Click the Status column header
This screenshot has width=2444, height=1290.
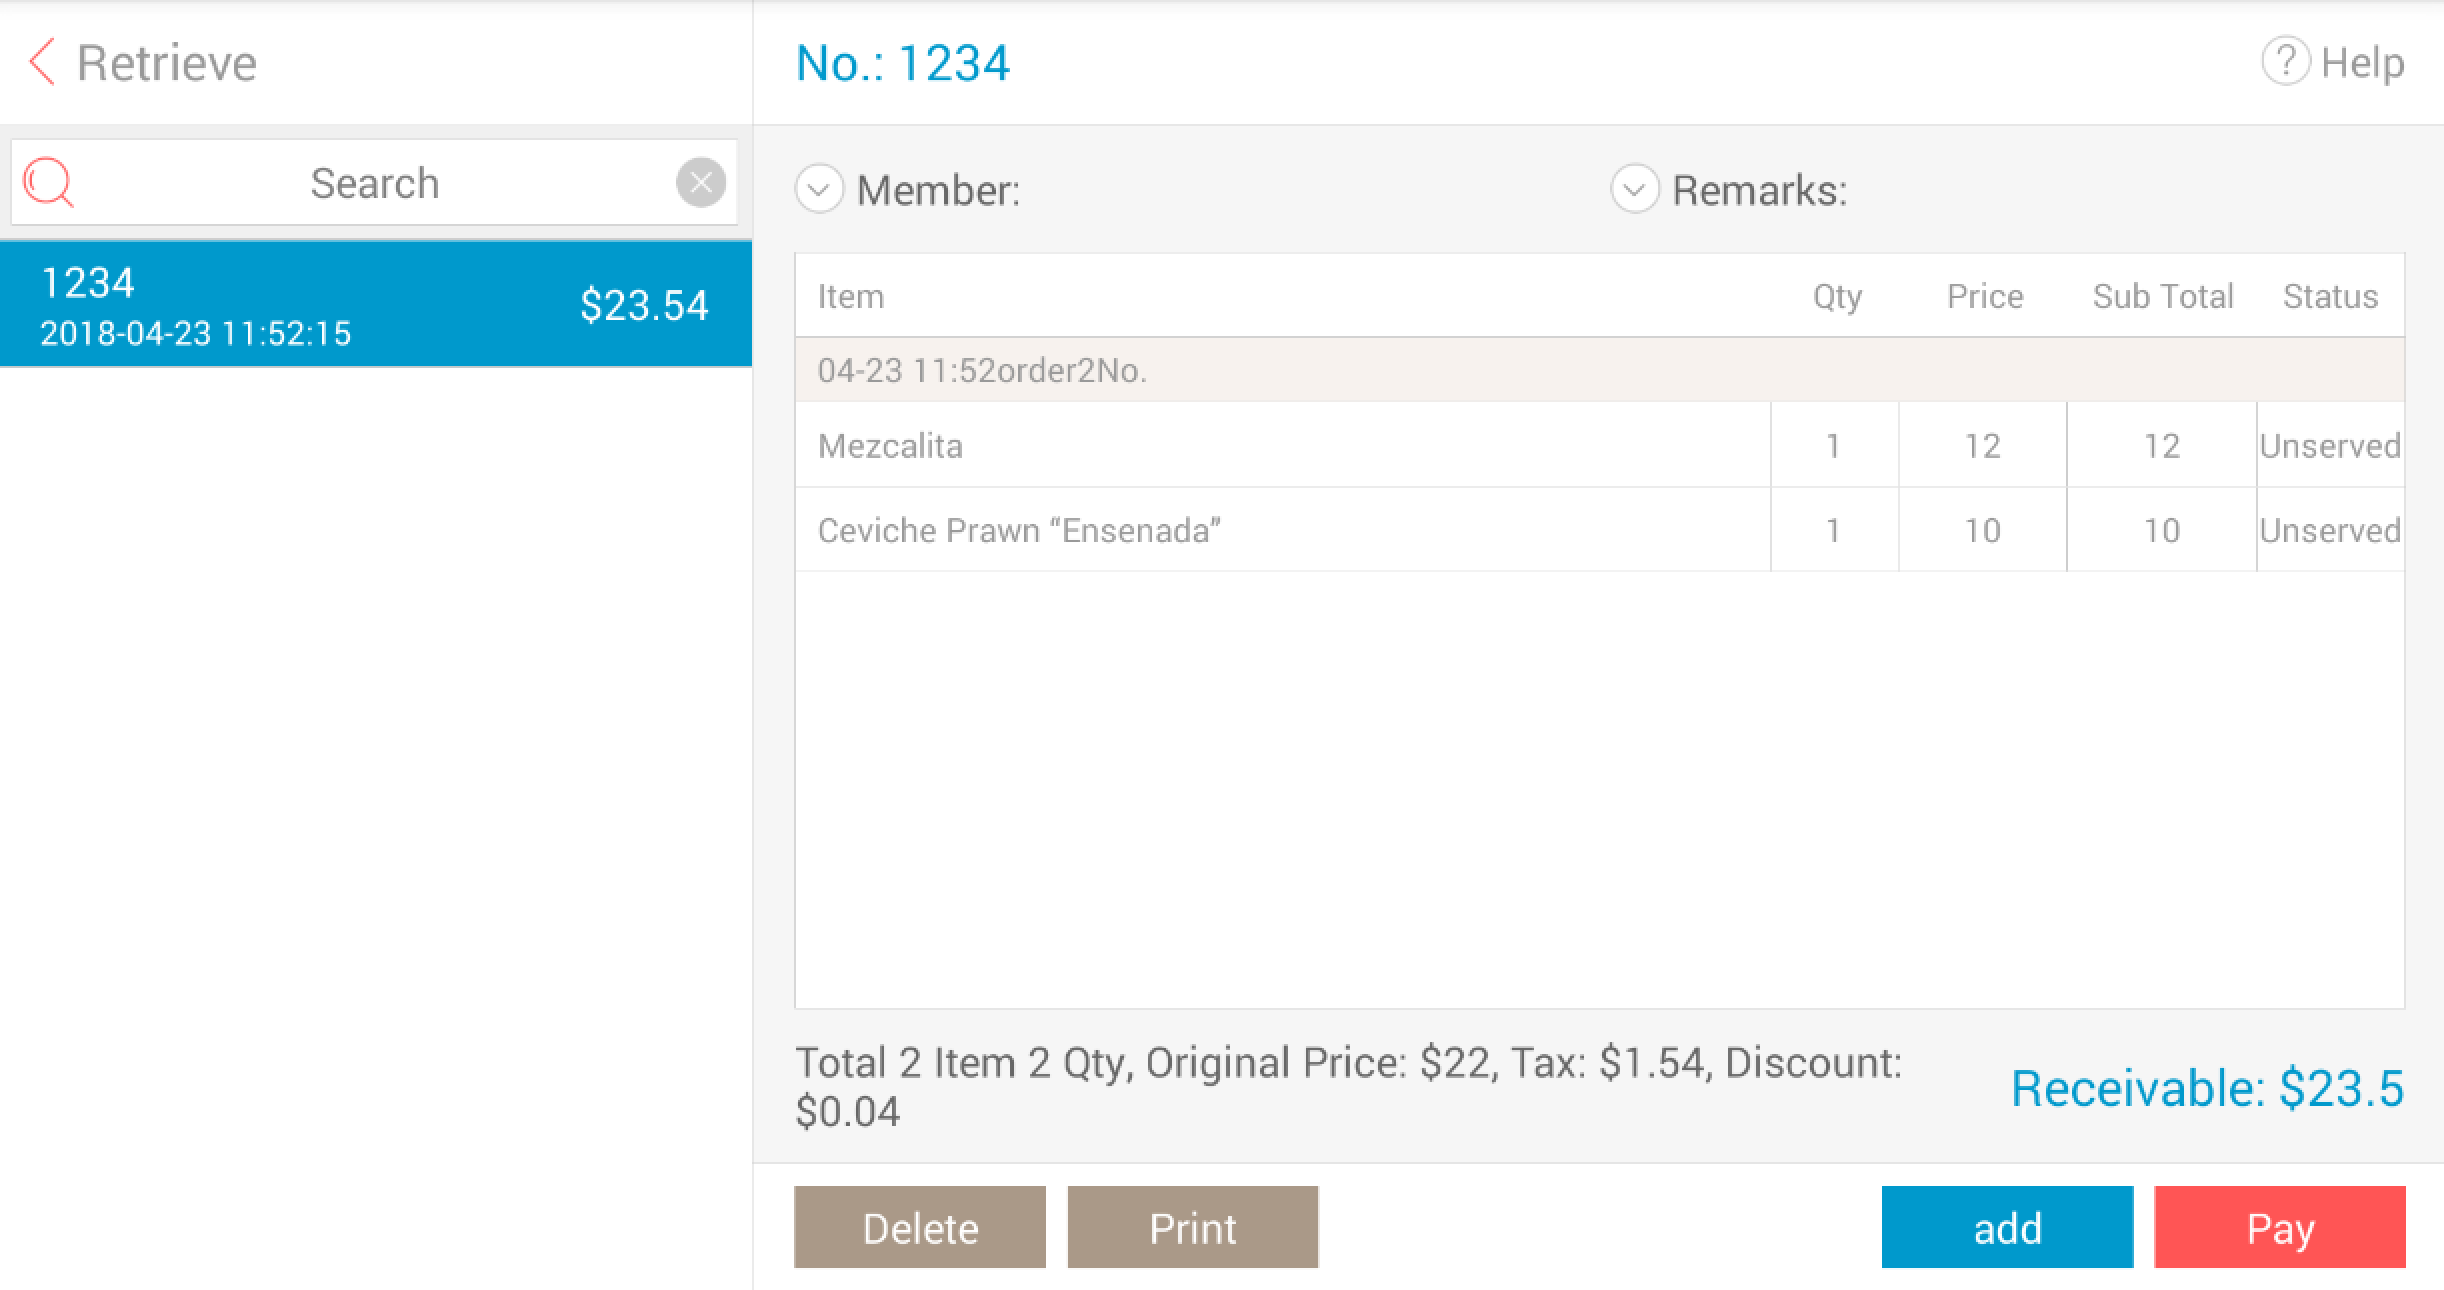pos(2329,296)
